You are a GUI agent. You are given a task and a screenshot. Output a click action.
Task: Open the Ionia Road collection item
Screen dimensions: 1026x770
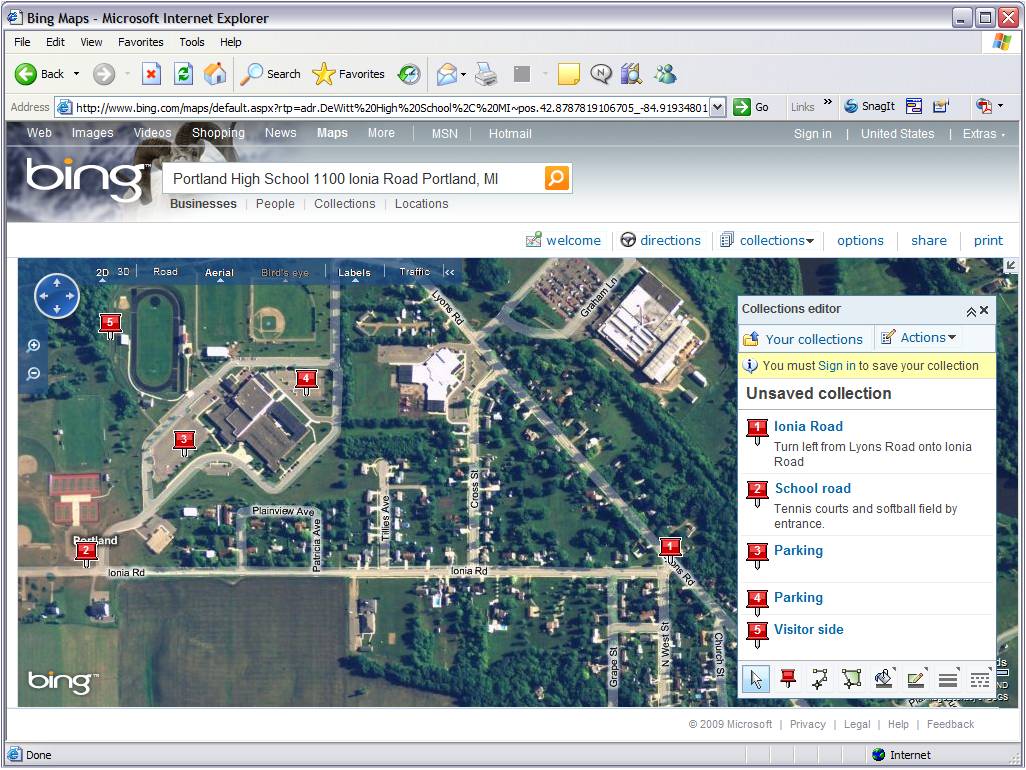808,427
